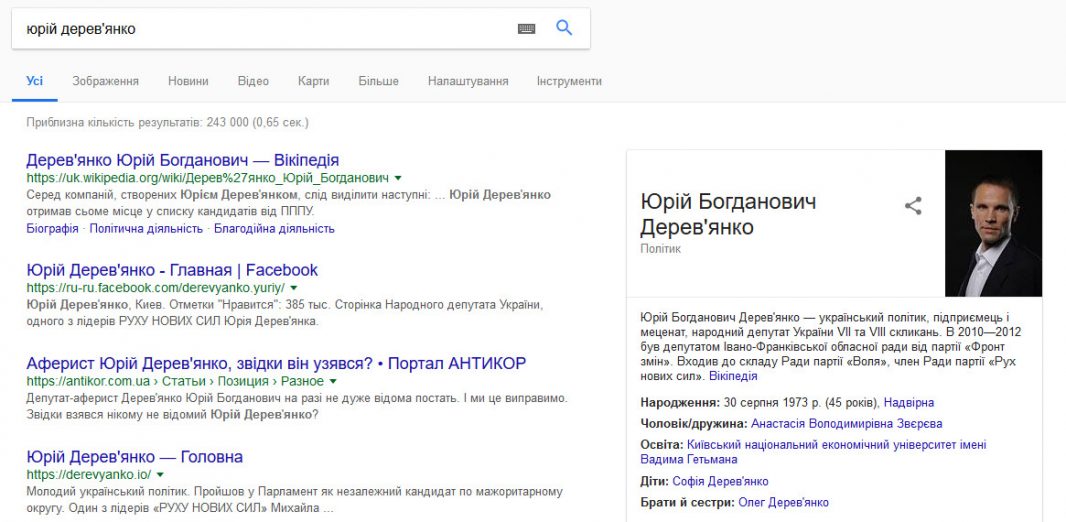Screen dimensions: 1066x522
Task: Open Налаштування menu
Action: tap(468, 81)
